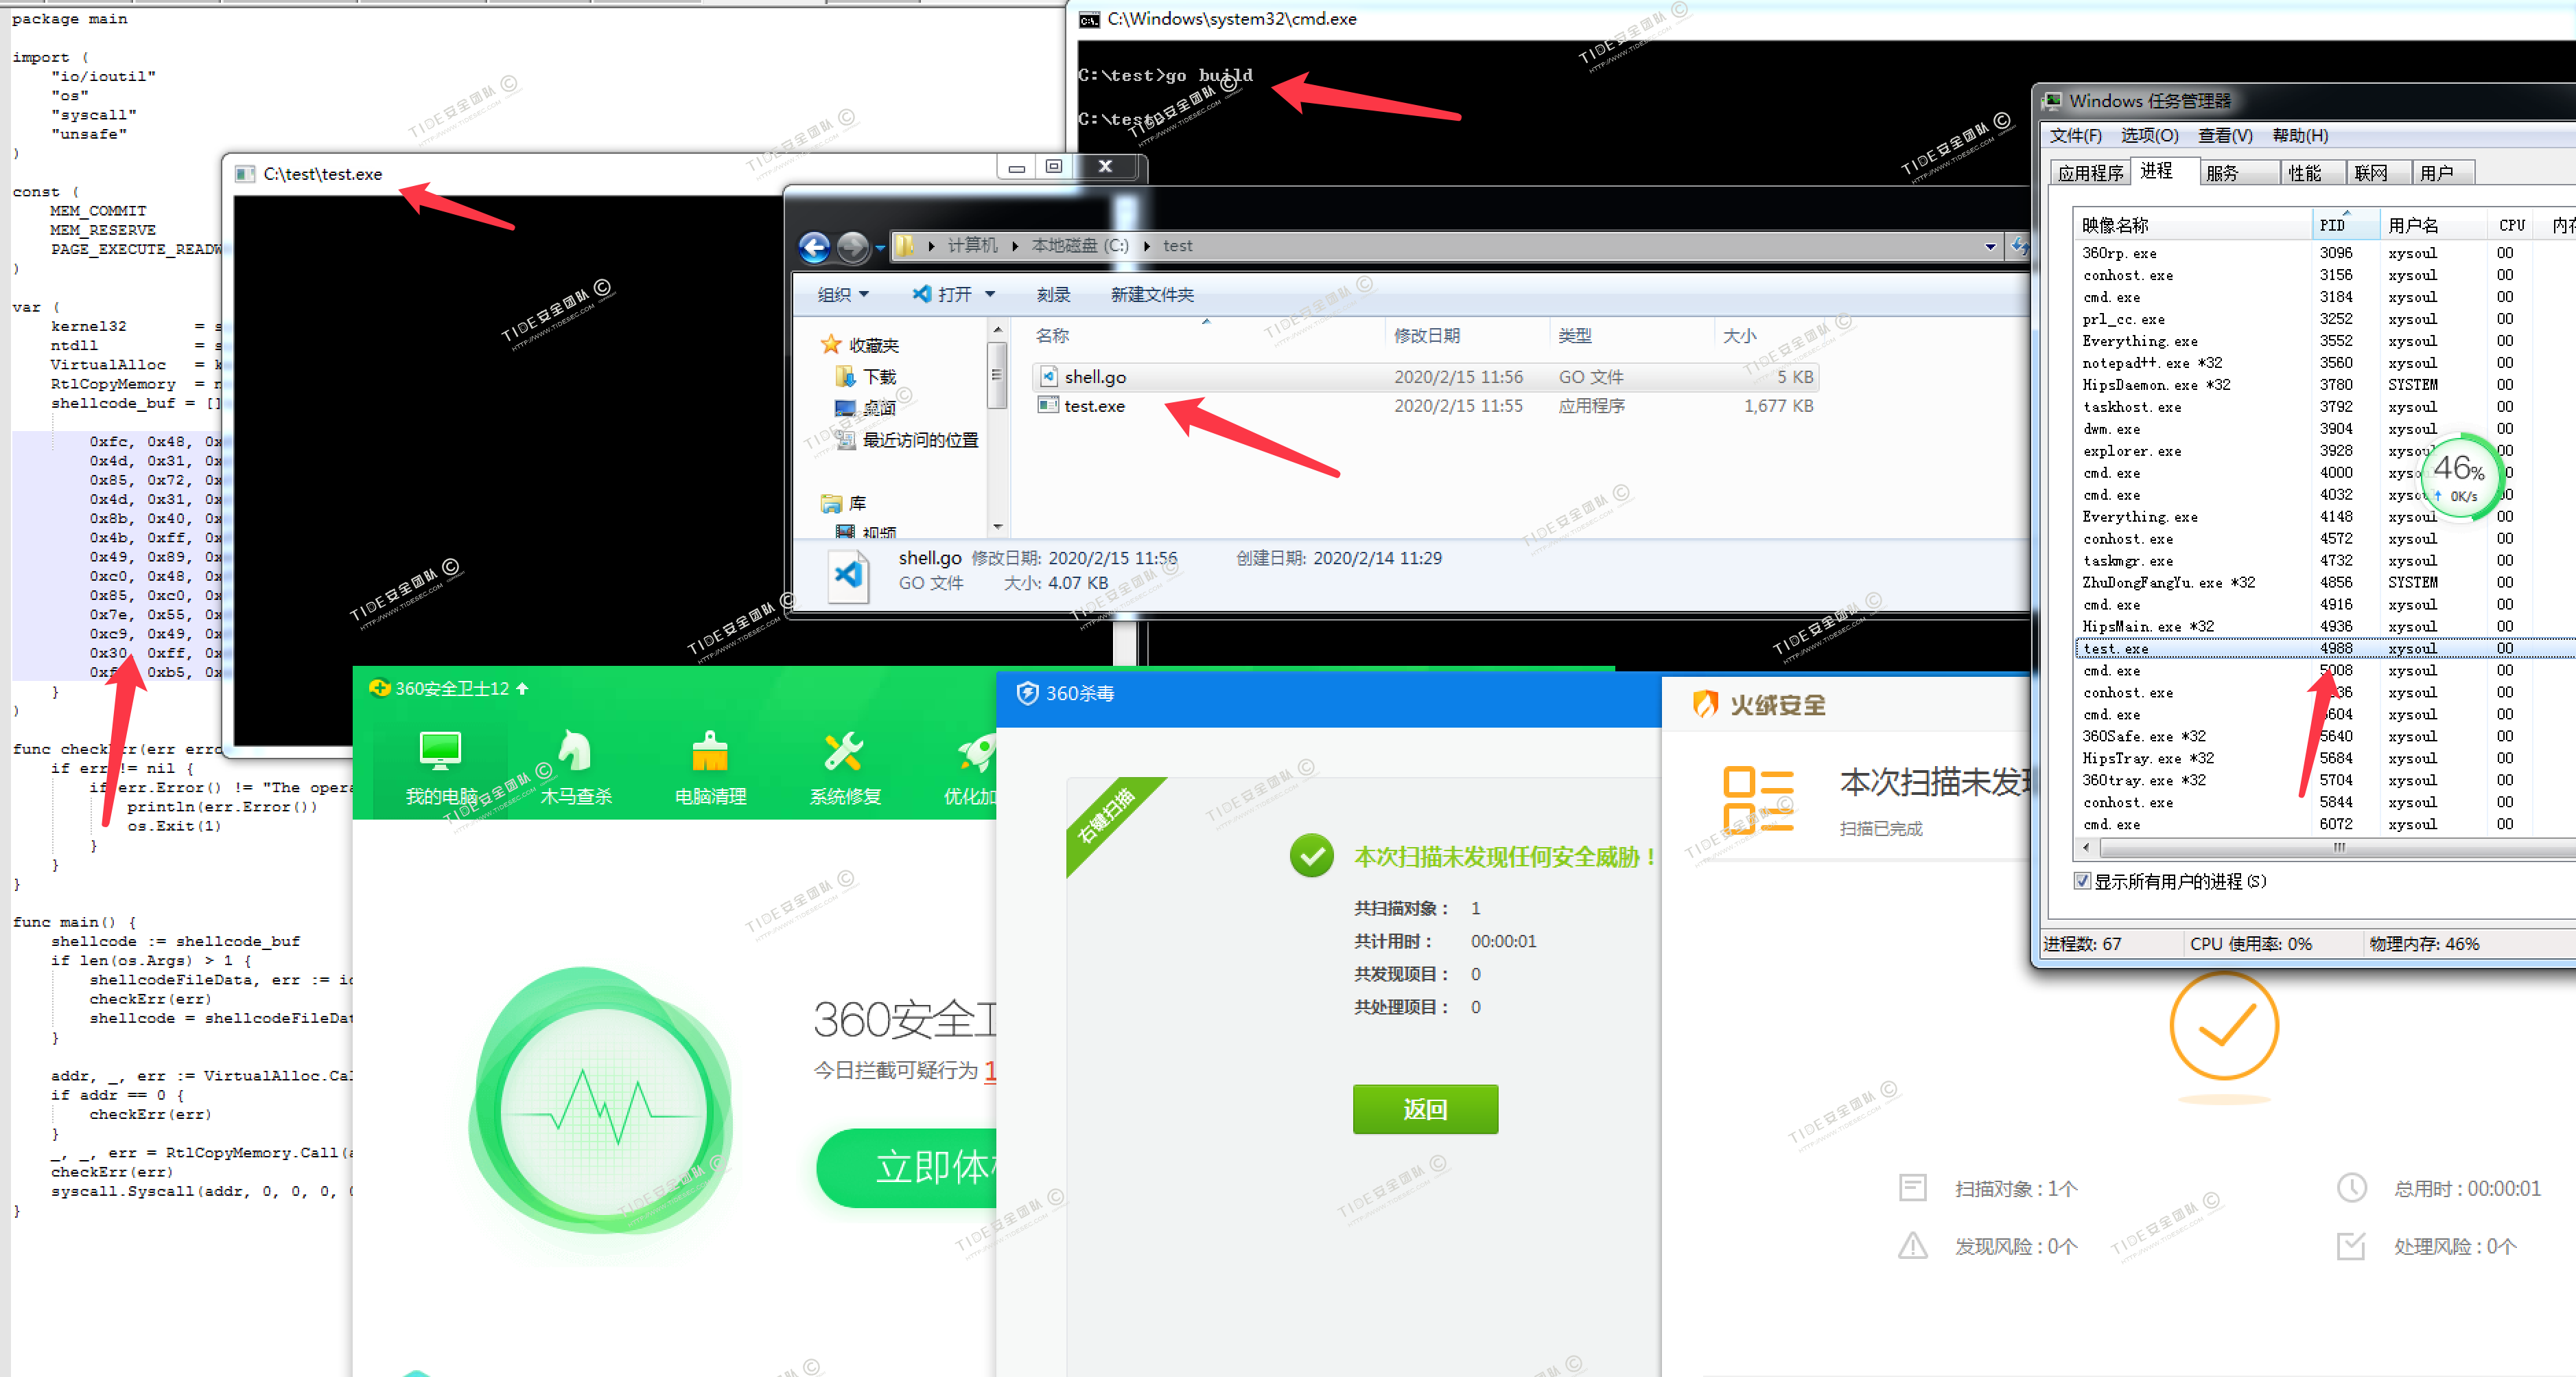This screenshot has width=2576, height=1377.
Task: Open the 查看(V) menu
Action: coord(2224,136)
